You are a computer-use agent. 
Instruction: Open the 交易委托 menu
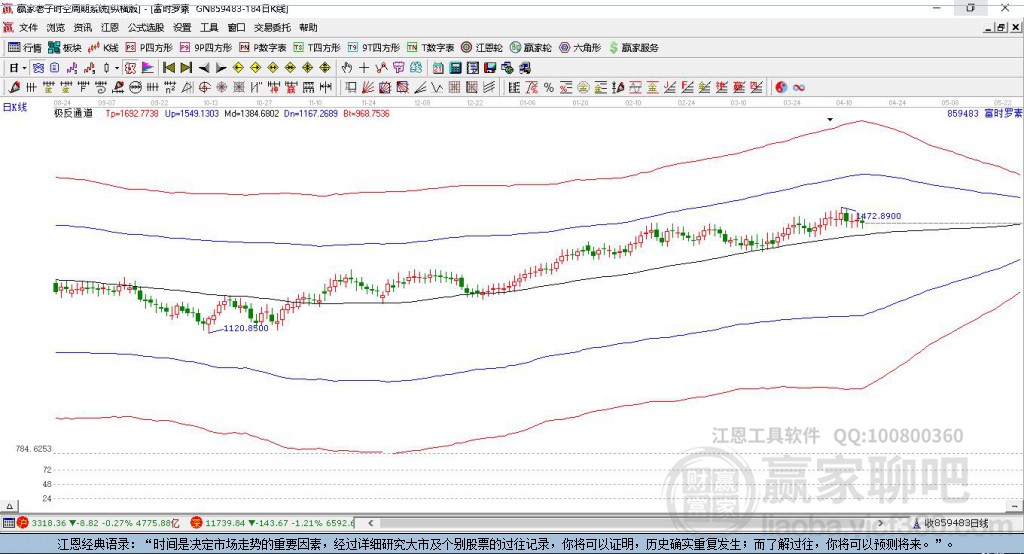pos(272,27)
